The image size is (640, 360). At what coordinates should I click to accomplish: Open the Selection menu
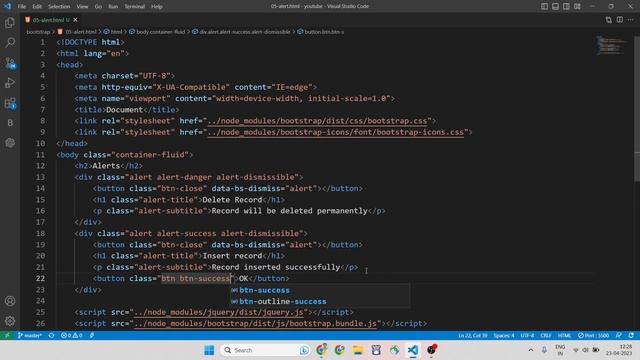pos(59,7)
